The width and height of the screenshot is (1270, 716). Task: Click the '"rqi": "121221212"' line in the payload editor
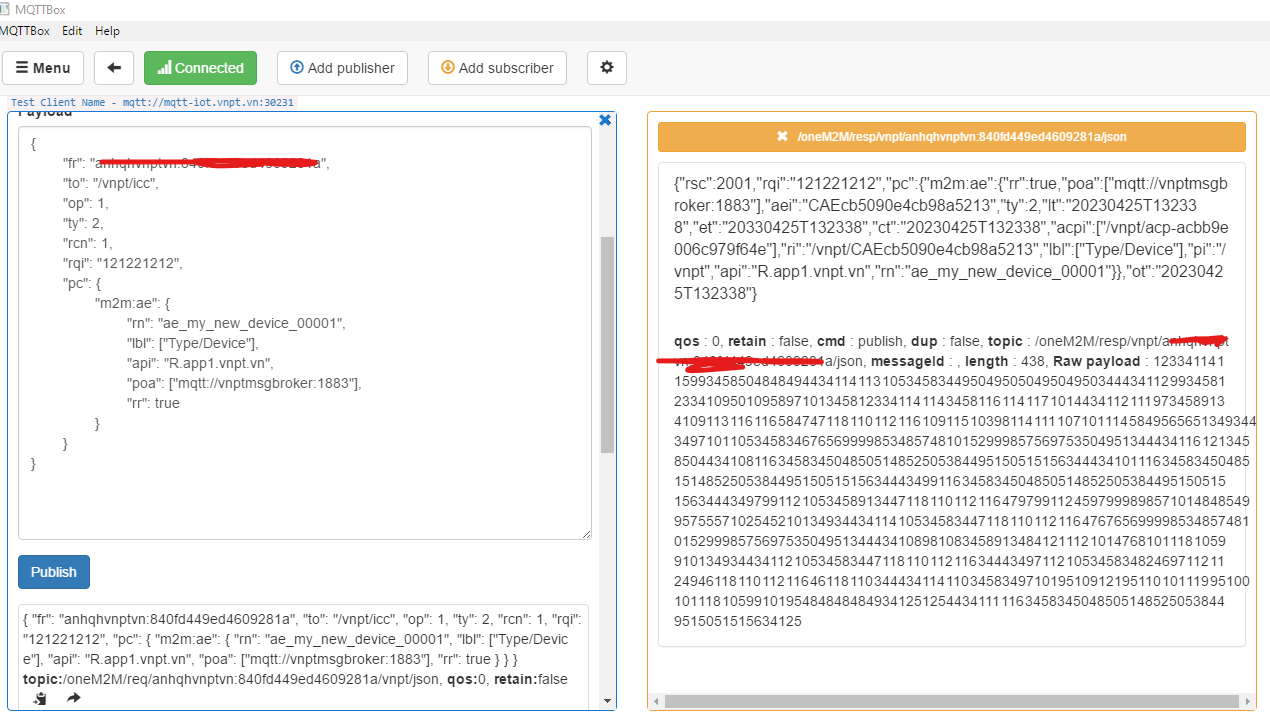click(x=123, y=263)
